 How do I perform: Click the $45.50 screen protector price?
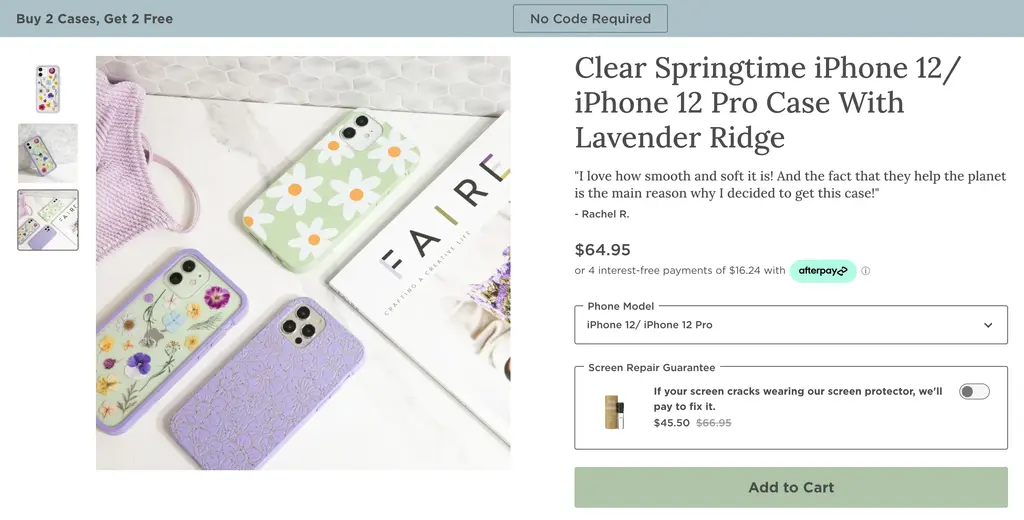pos(671,423)
